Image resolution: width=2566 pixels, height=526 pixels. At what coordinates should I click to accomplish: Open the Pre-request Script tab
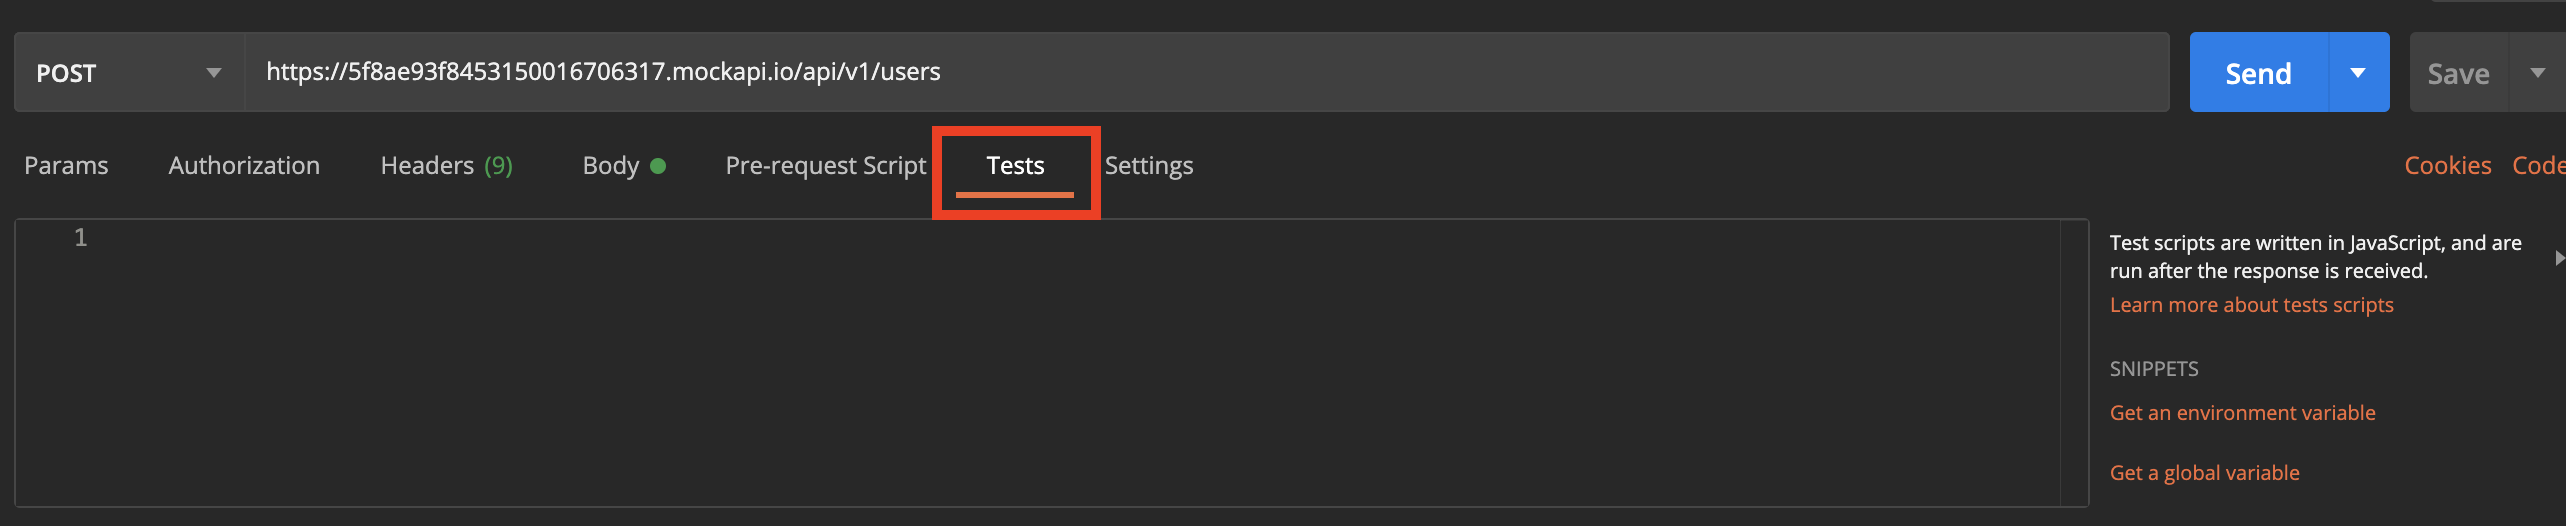[825, 166]
